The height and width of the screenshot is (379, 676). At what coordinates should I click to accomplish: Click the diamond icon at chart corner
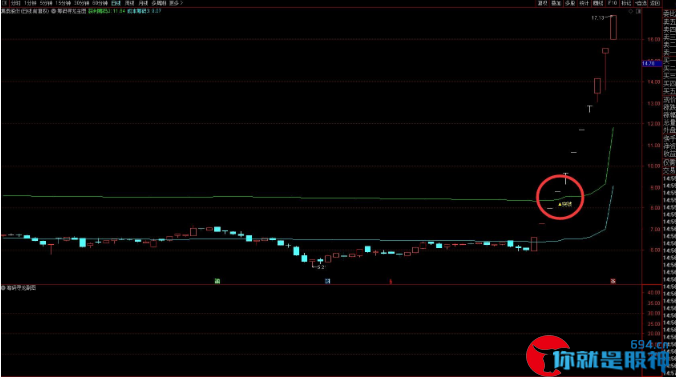coord(631,11)
